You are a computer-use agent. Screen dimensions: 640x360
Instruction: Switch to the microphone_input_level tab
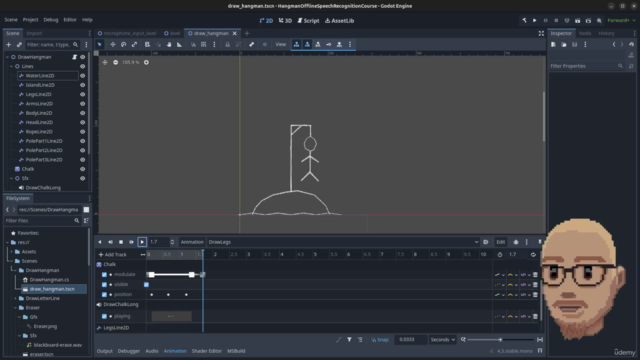[127, 33]
